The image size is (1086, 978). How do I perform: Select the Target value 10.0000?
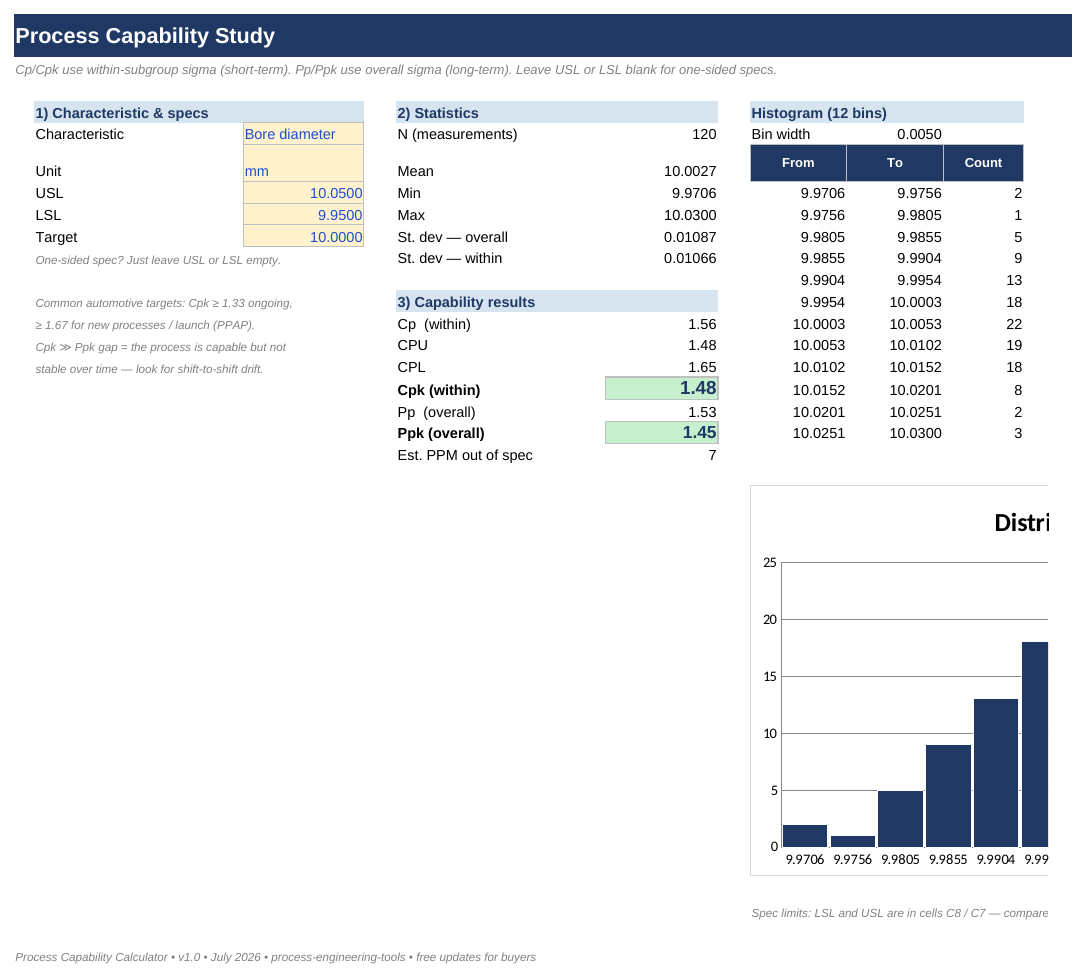[x=303, y=237]
